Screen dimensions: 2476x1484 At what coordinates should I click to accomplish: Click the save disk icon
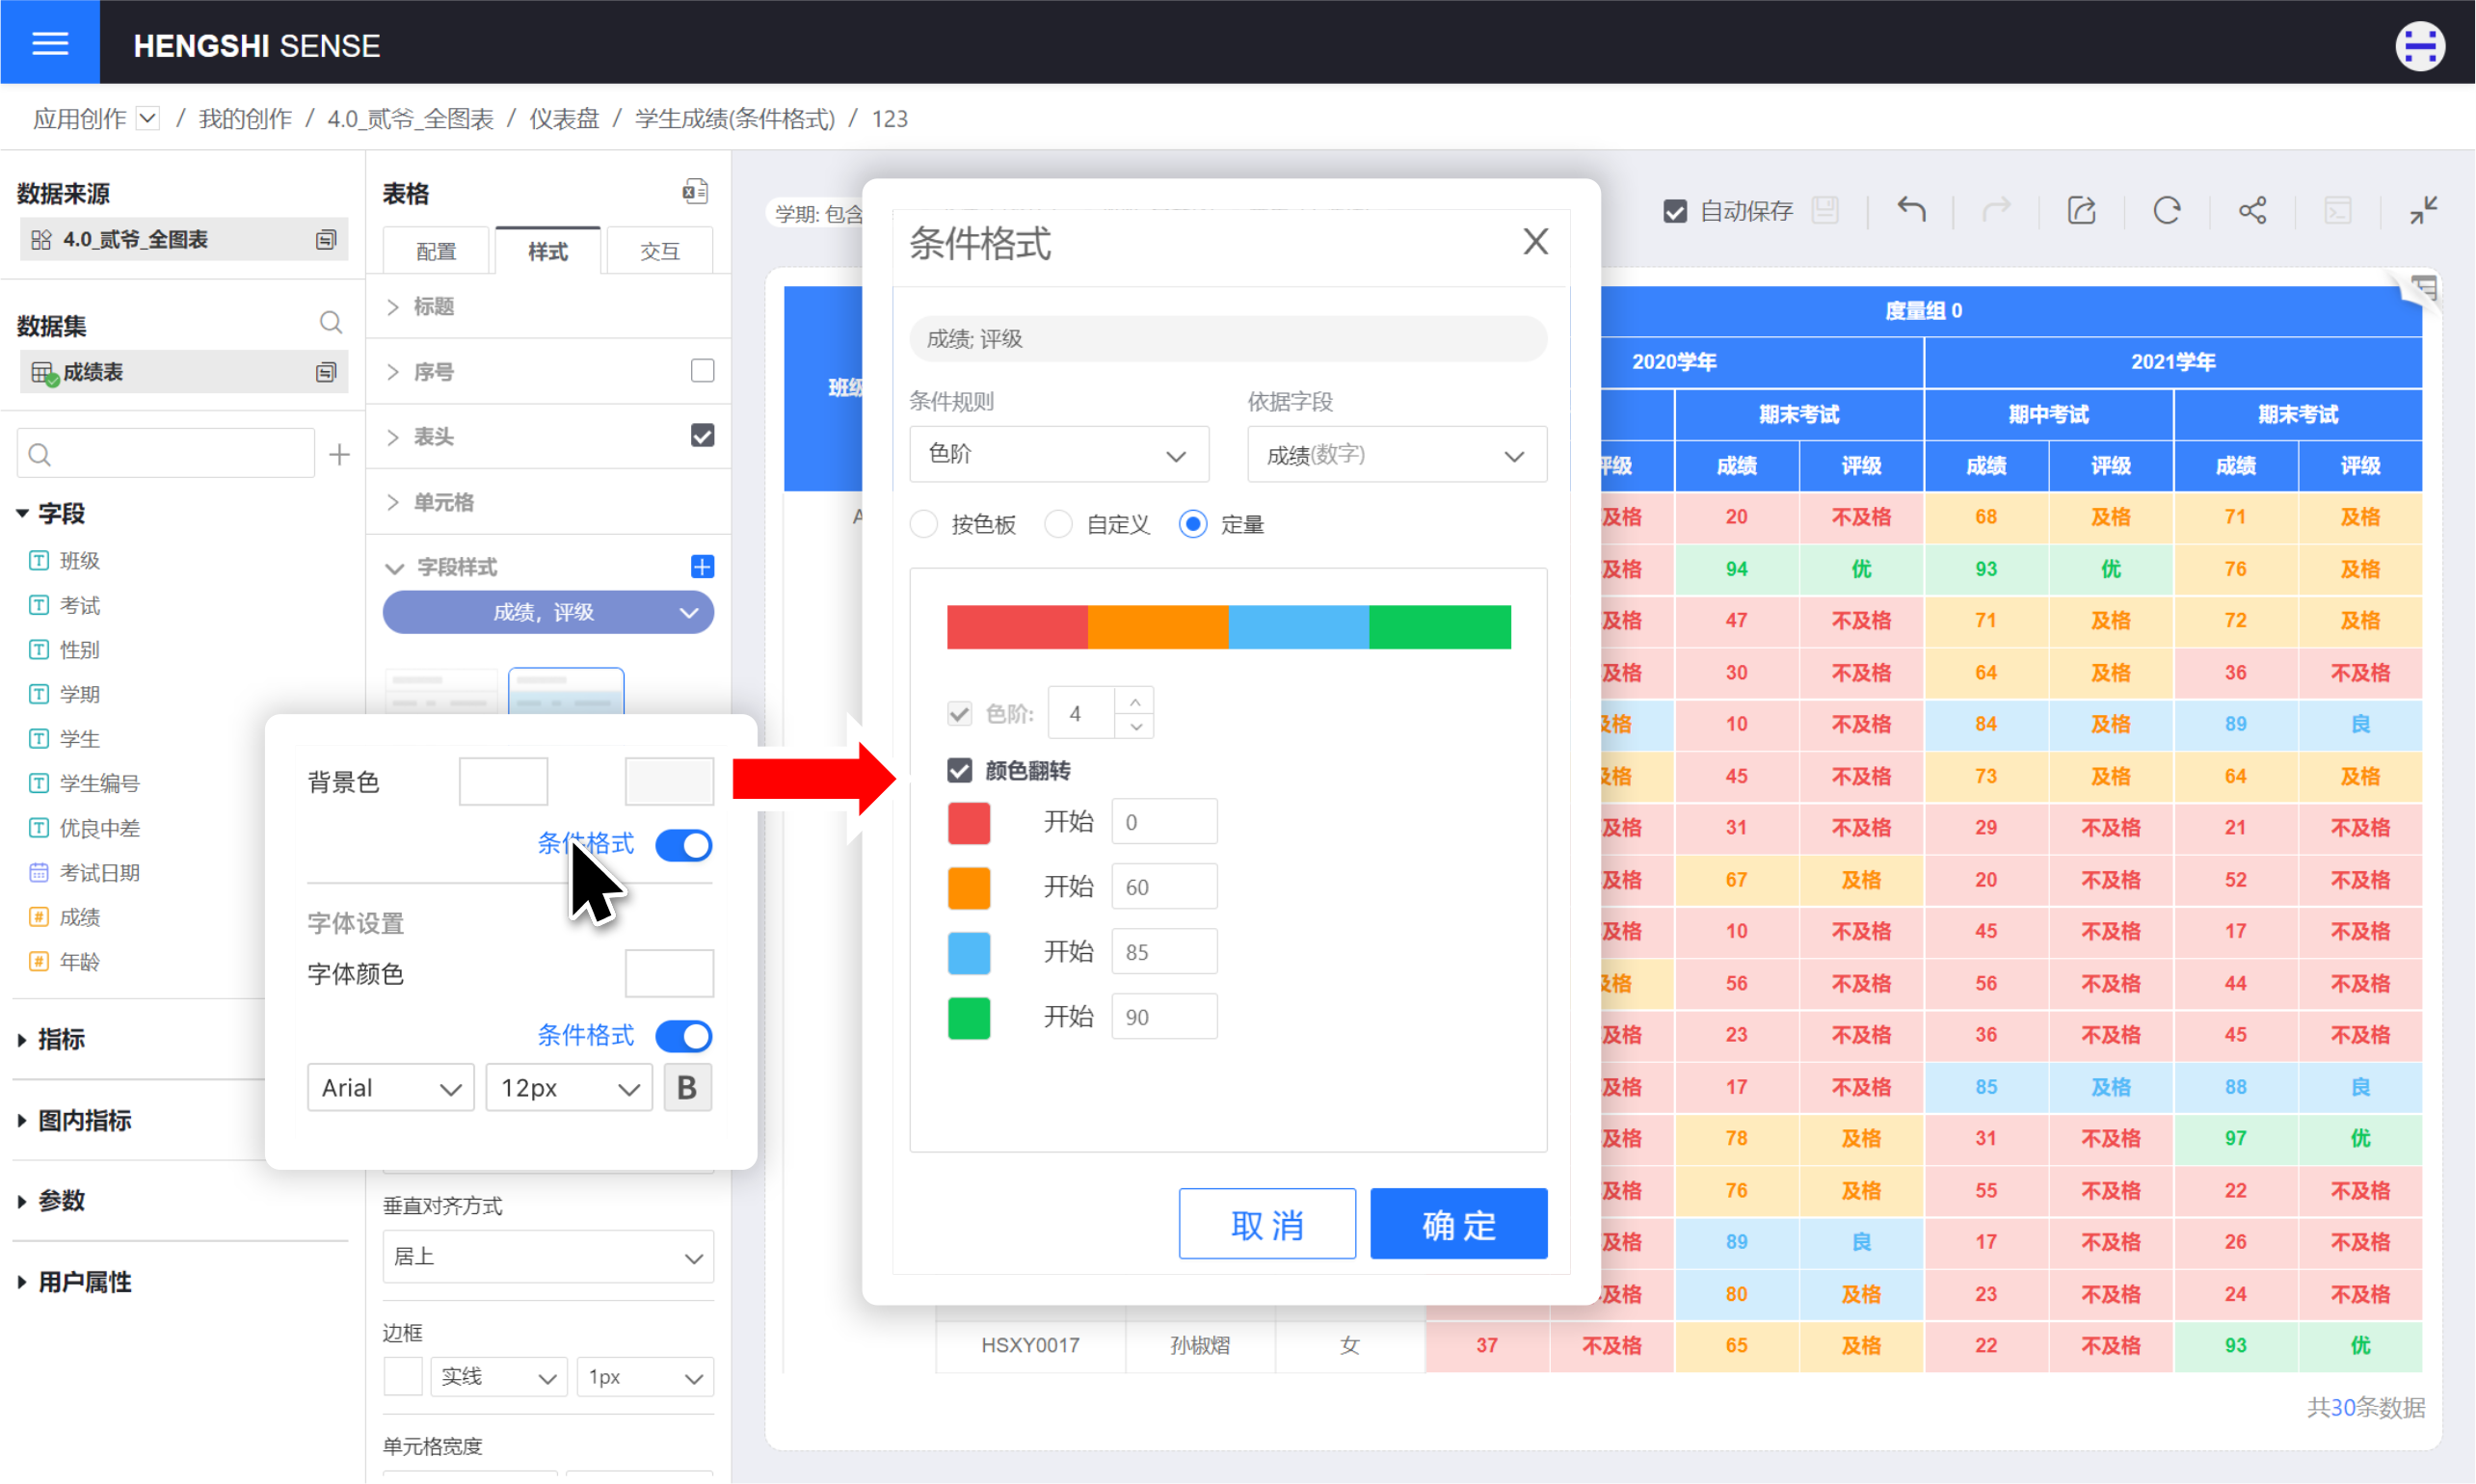[1825, 210]
